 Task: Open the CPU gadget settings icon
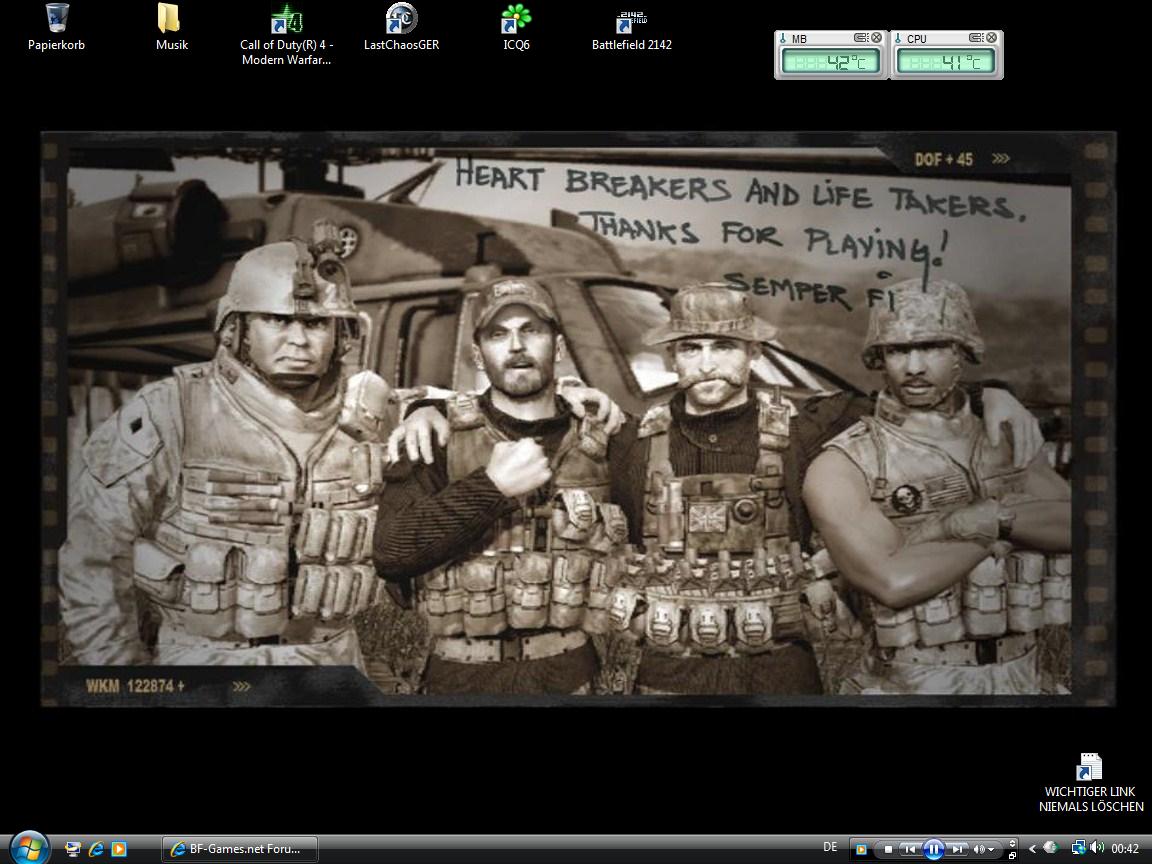tap(976, 37)
